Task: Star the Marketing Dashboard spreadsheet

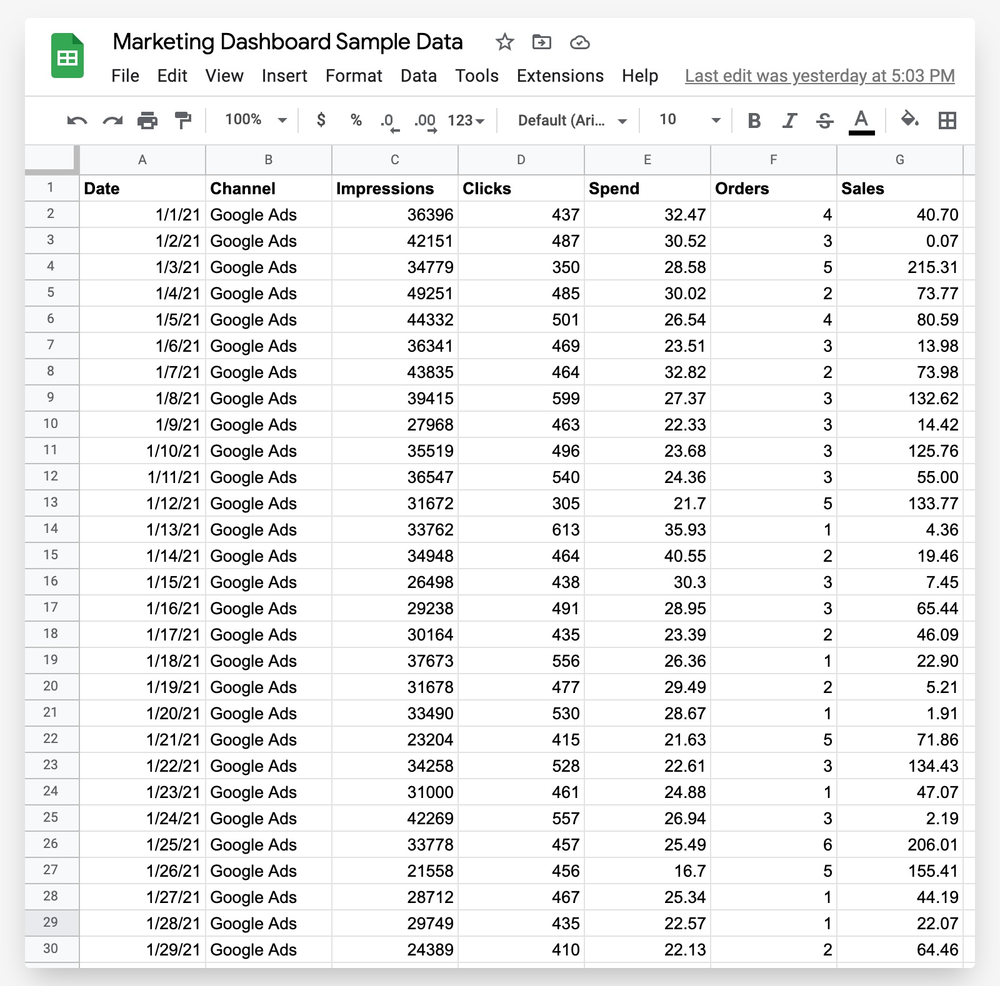Action: point(504,42)
